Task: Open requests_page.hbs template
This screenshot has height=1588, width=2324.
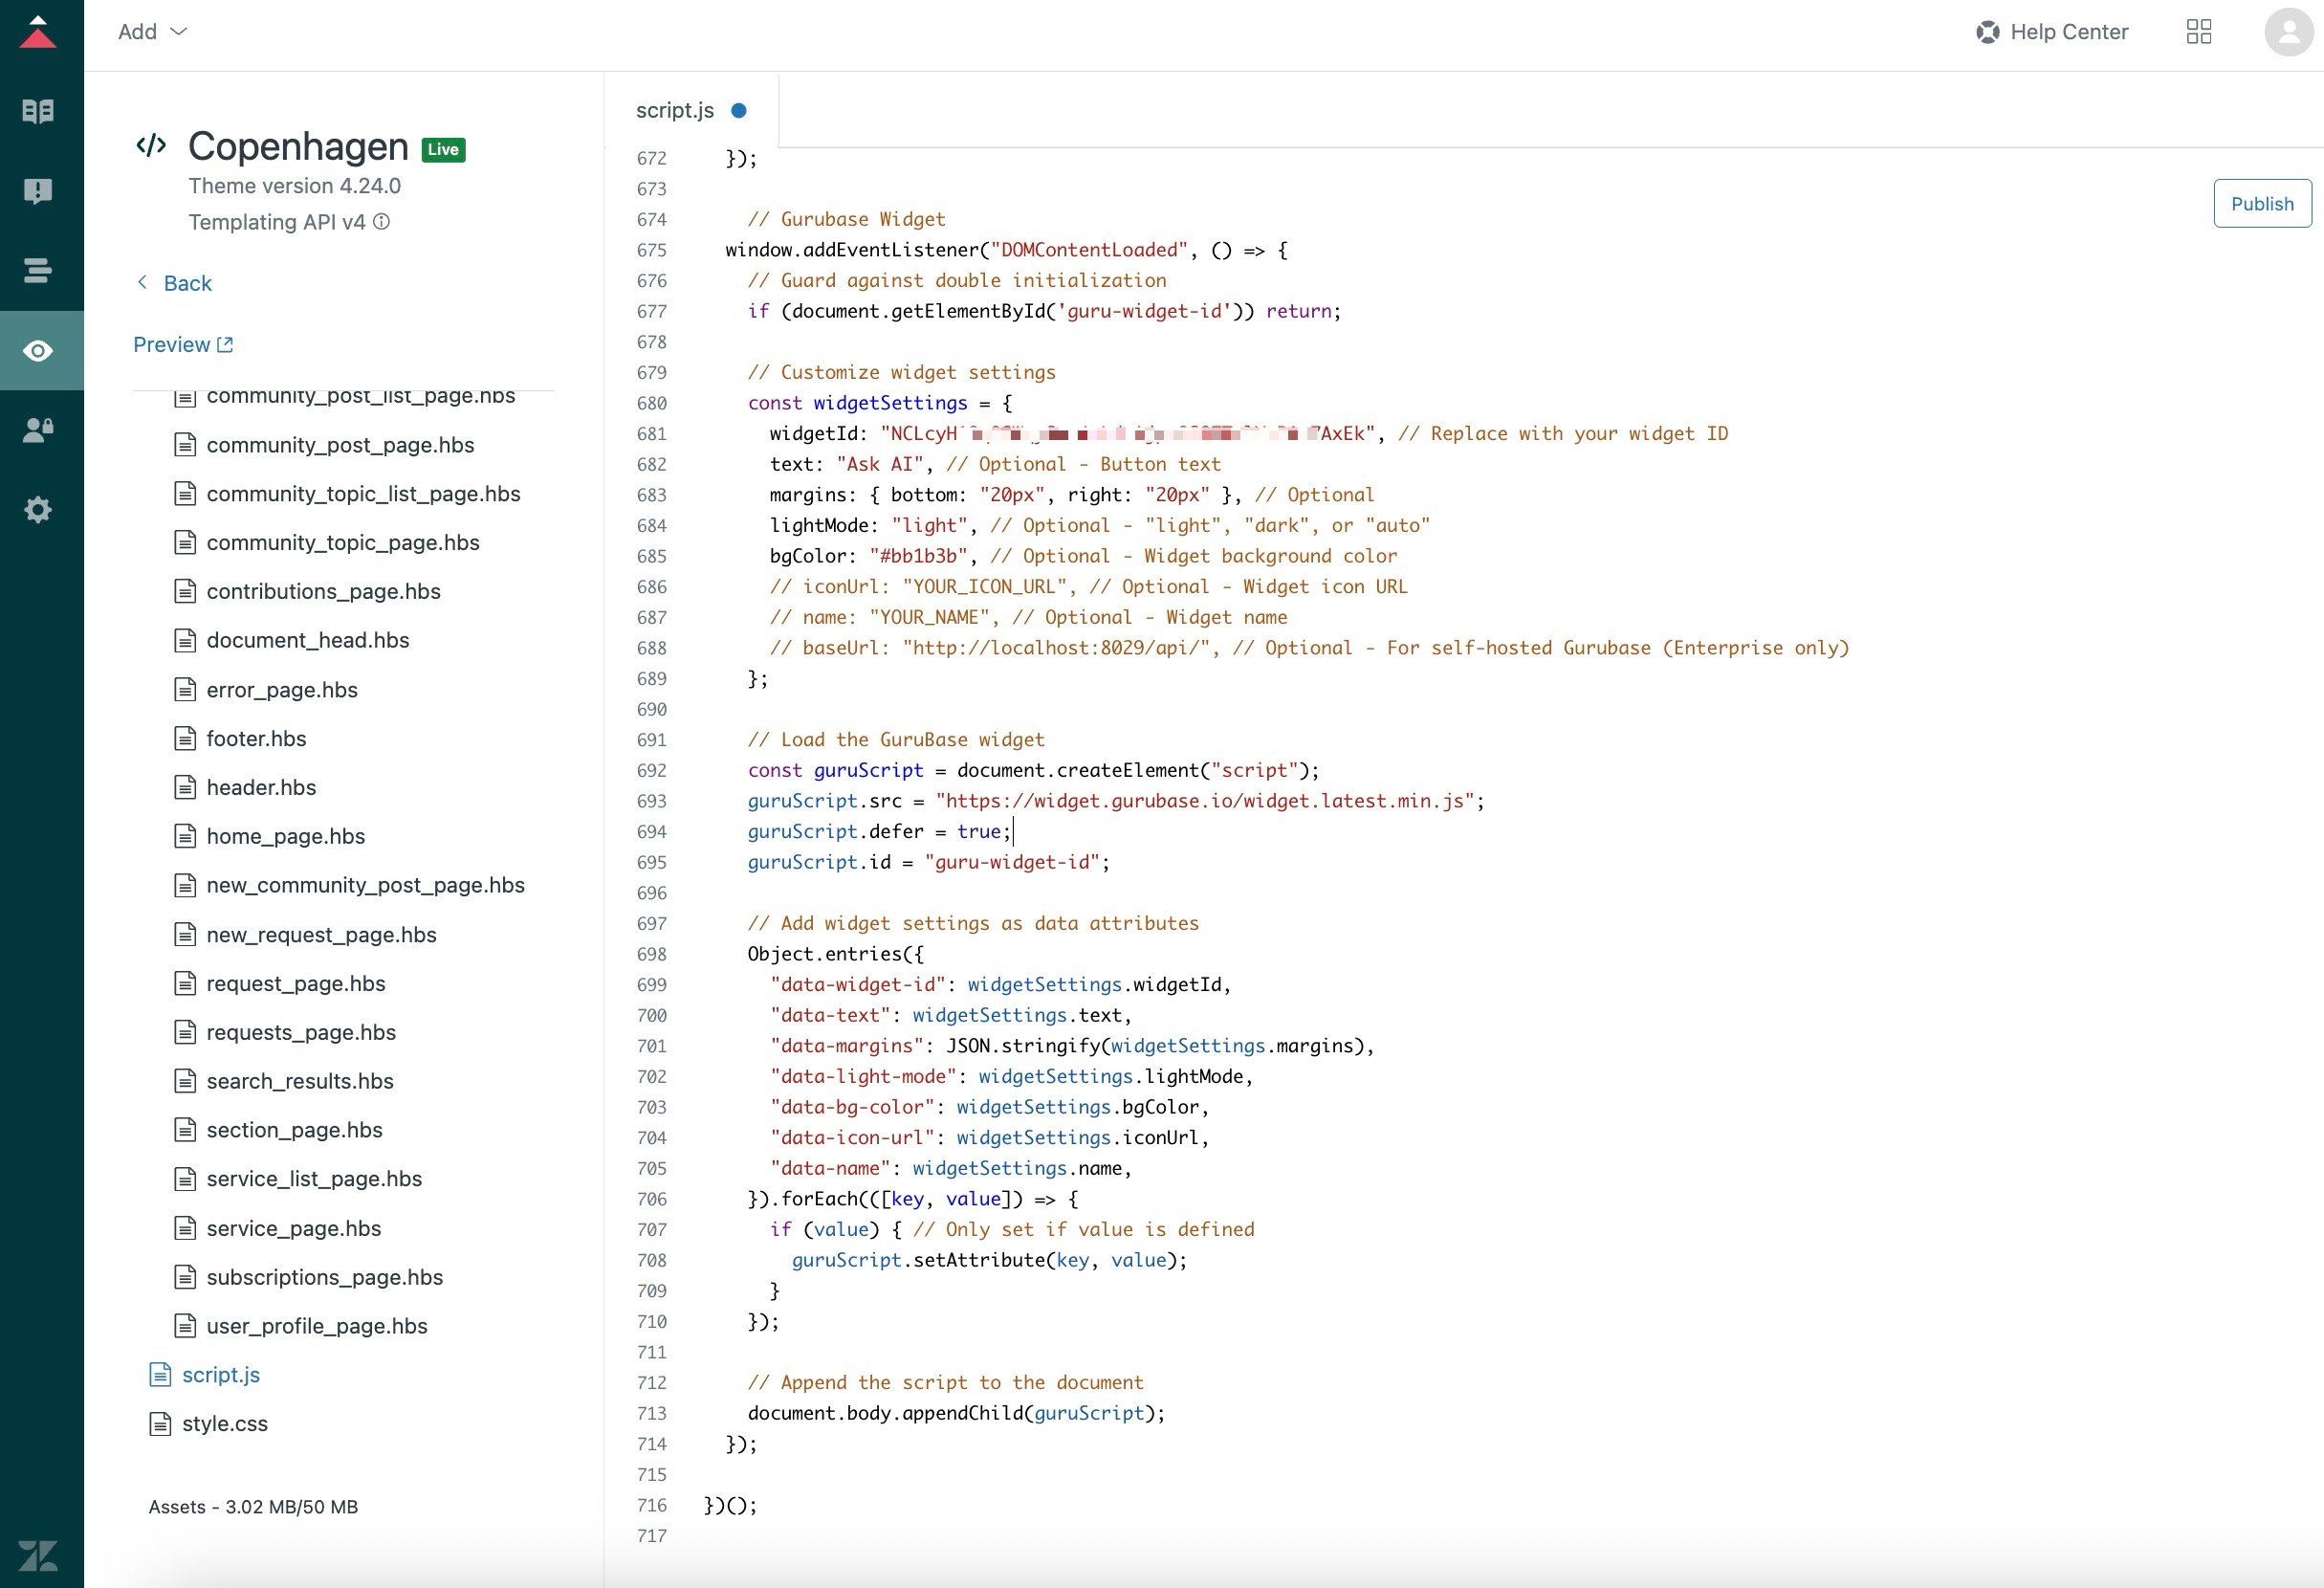Action: 301,1033
